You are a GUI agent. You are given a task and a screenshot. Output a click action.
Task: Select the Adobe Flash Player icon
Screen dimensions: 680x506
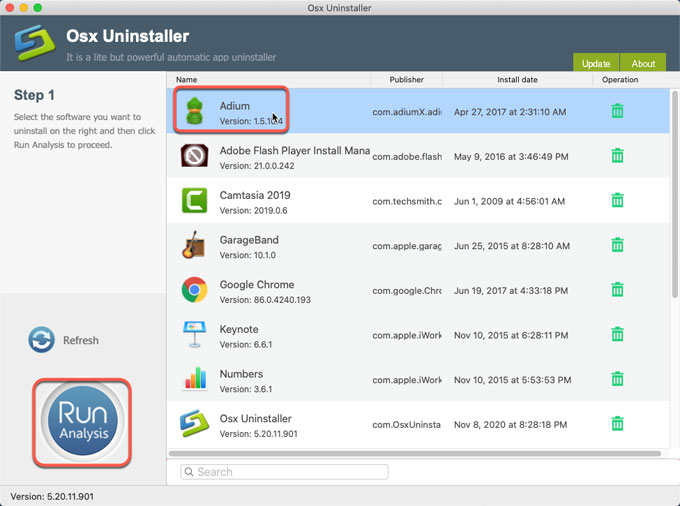194,156
